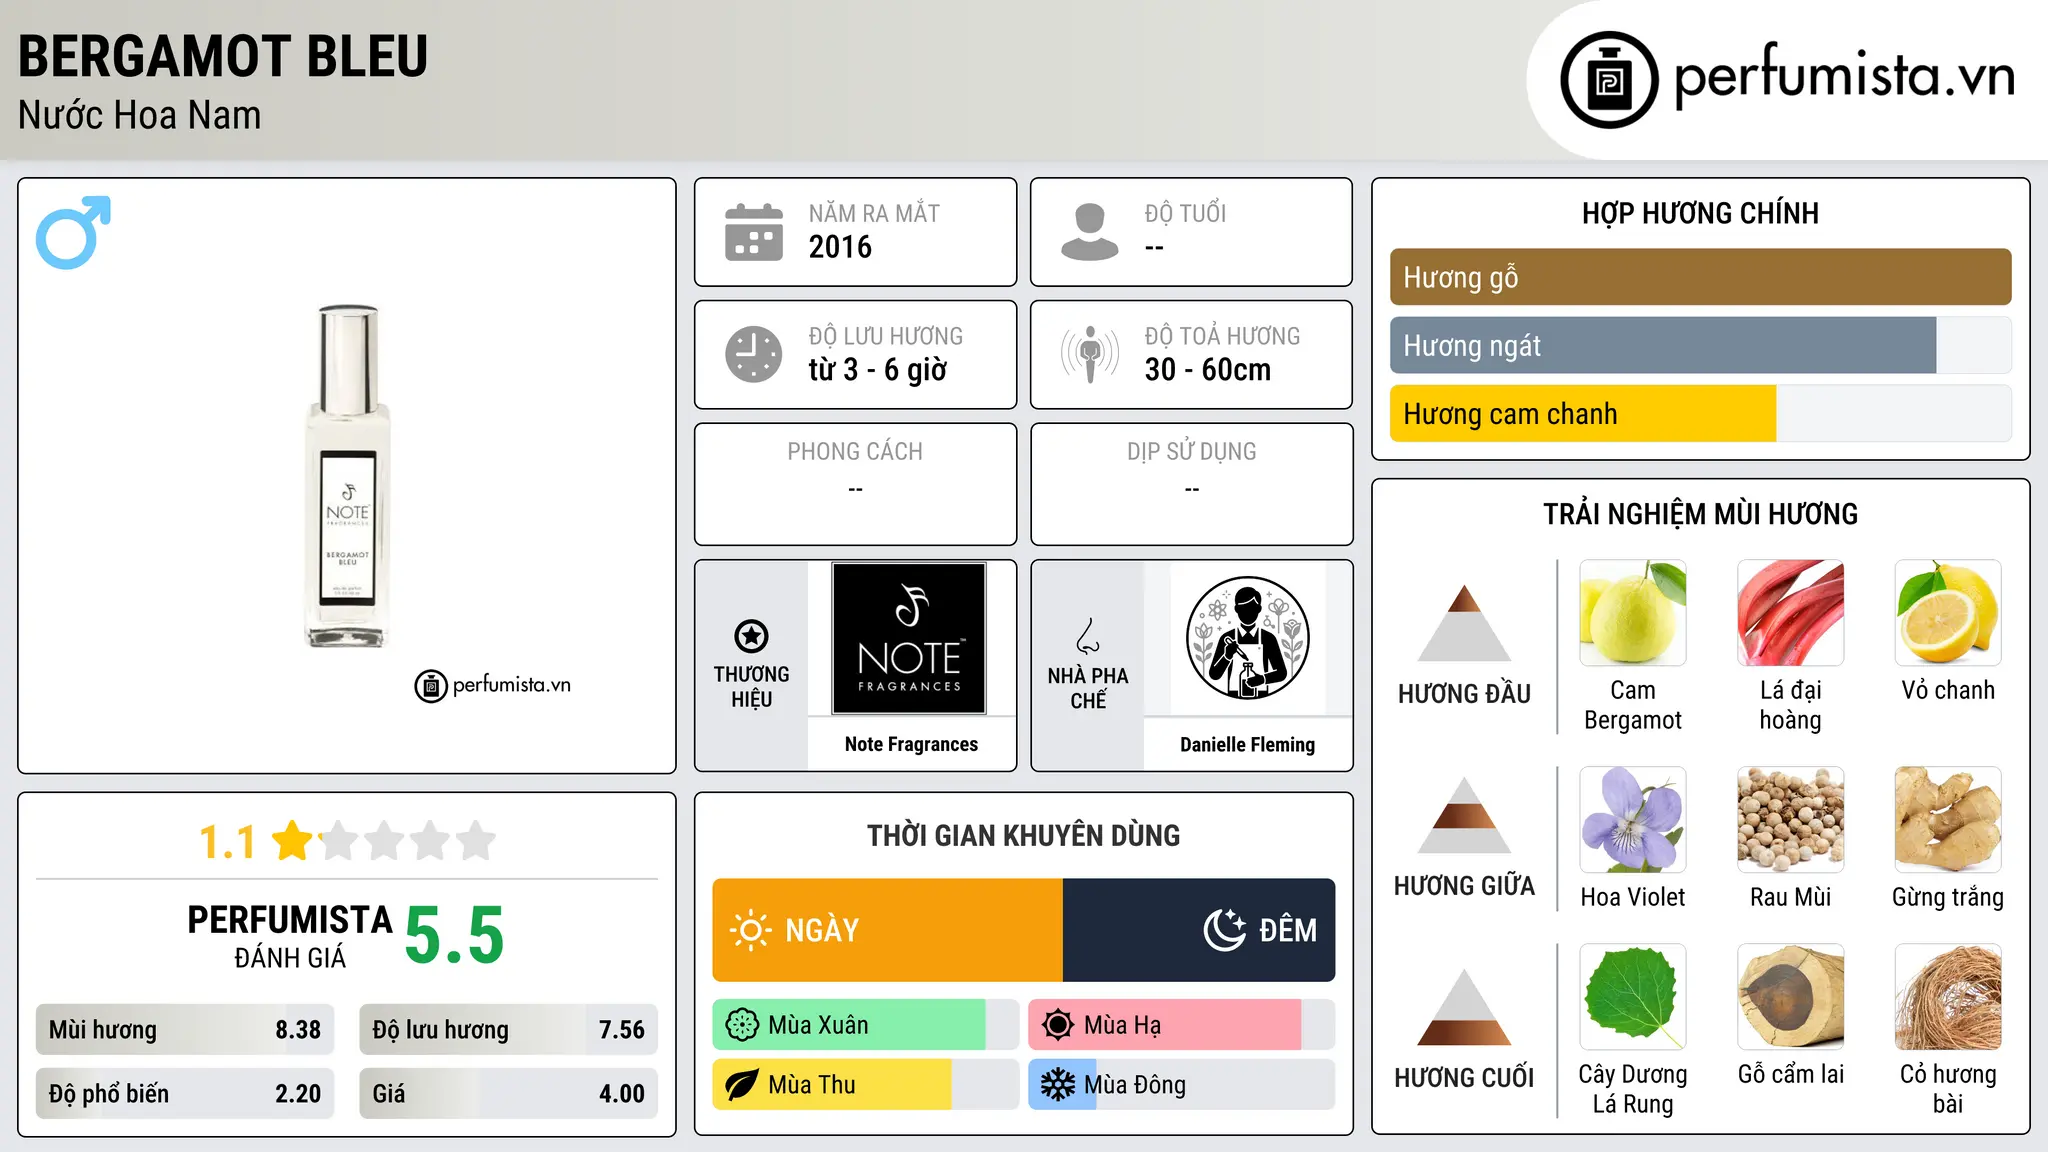Click the Mùa Đông season bar

1181,1085
